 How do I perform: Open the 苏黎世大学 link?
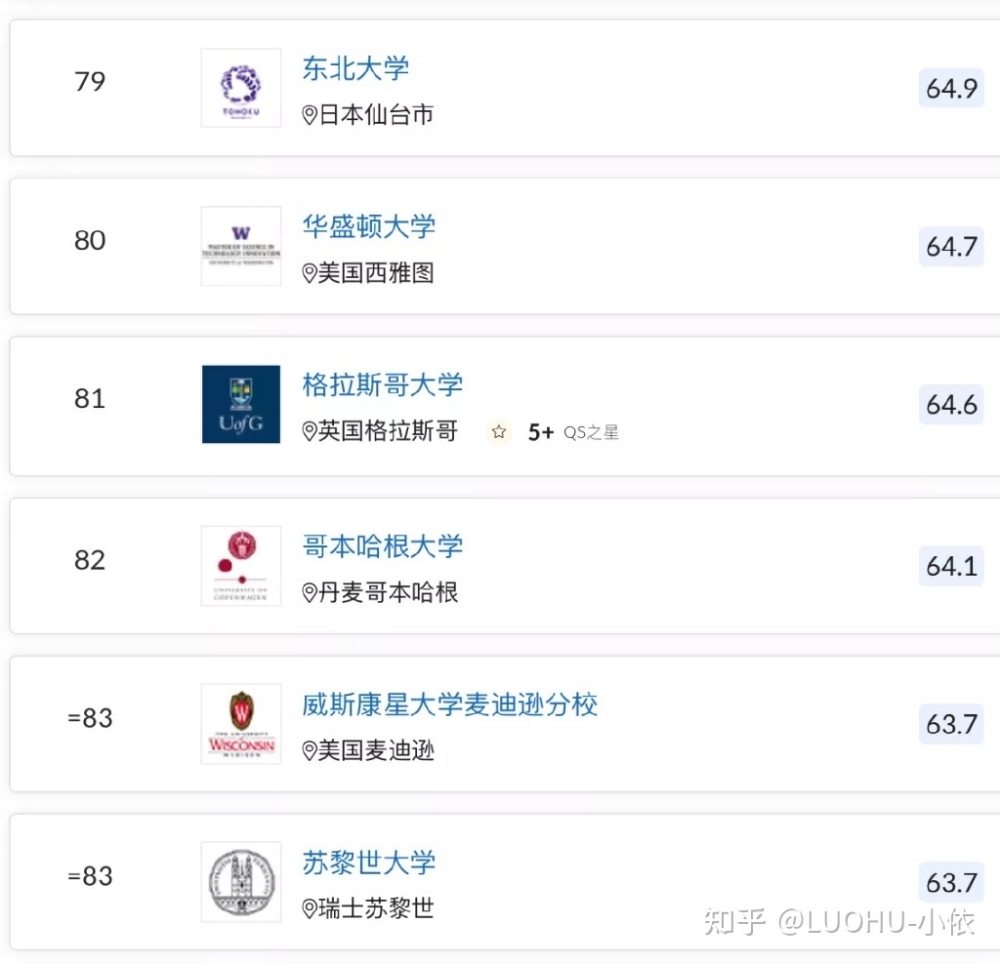369,862
